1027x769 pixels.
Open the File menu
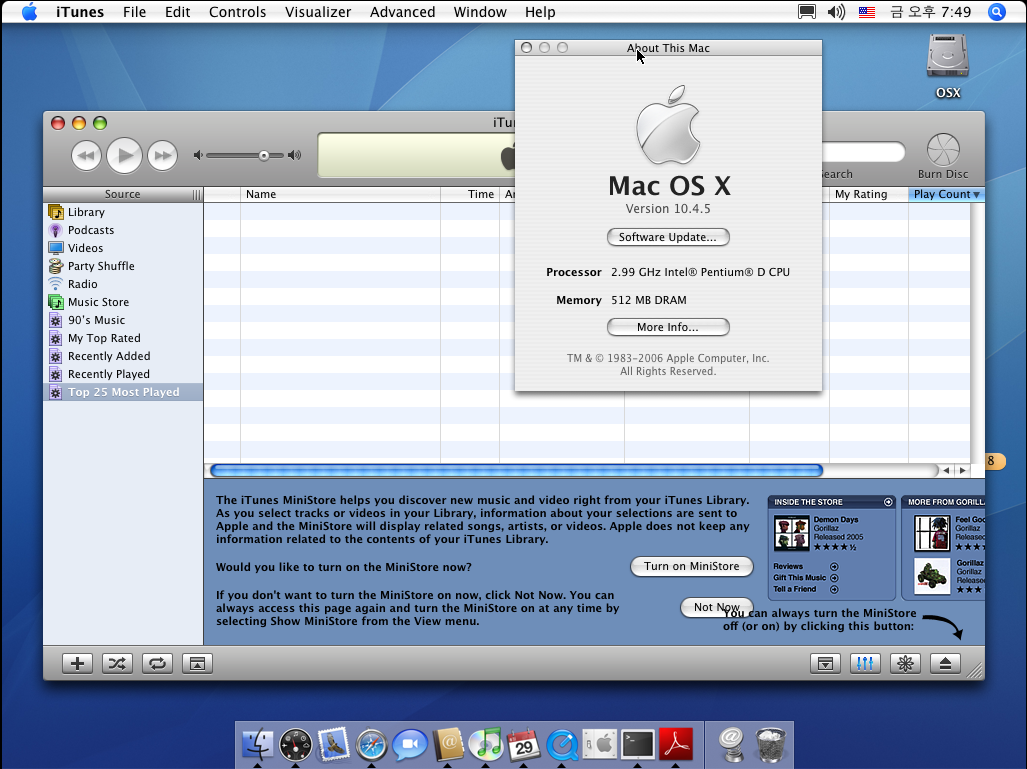[x=134, y=12]
